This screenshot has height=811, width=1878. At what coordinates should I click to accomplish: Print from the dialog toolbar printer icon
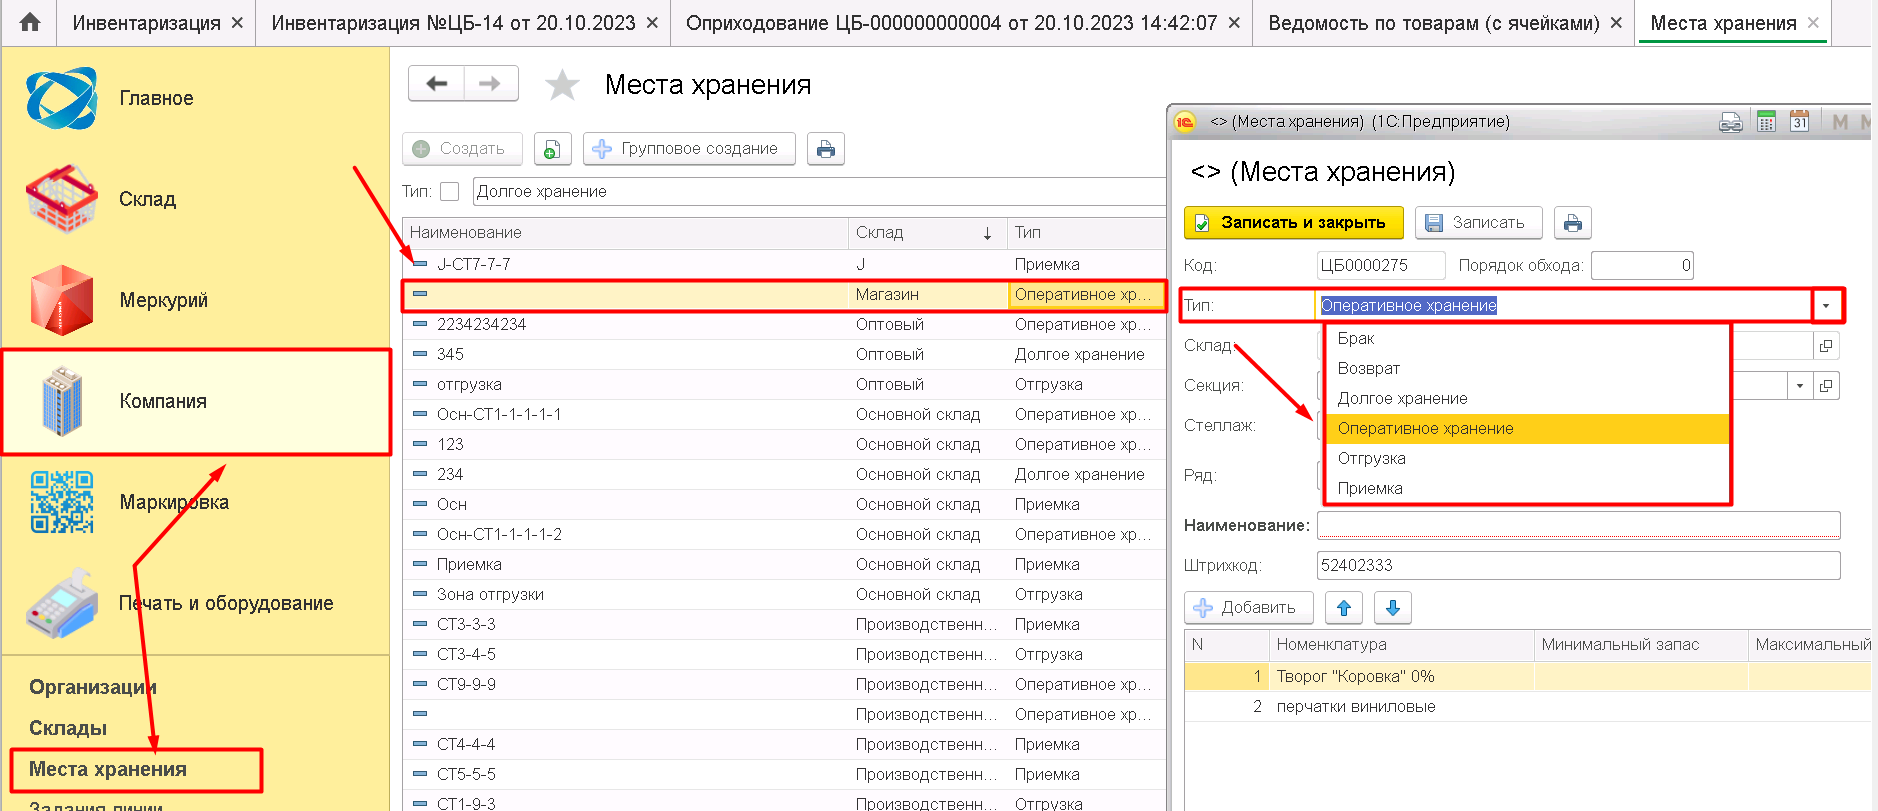tap(1572, 223)
